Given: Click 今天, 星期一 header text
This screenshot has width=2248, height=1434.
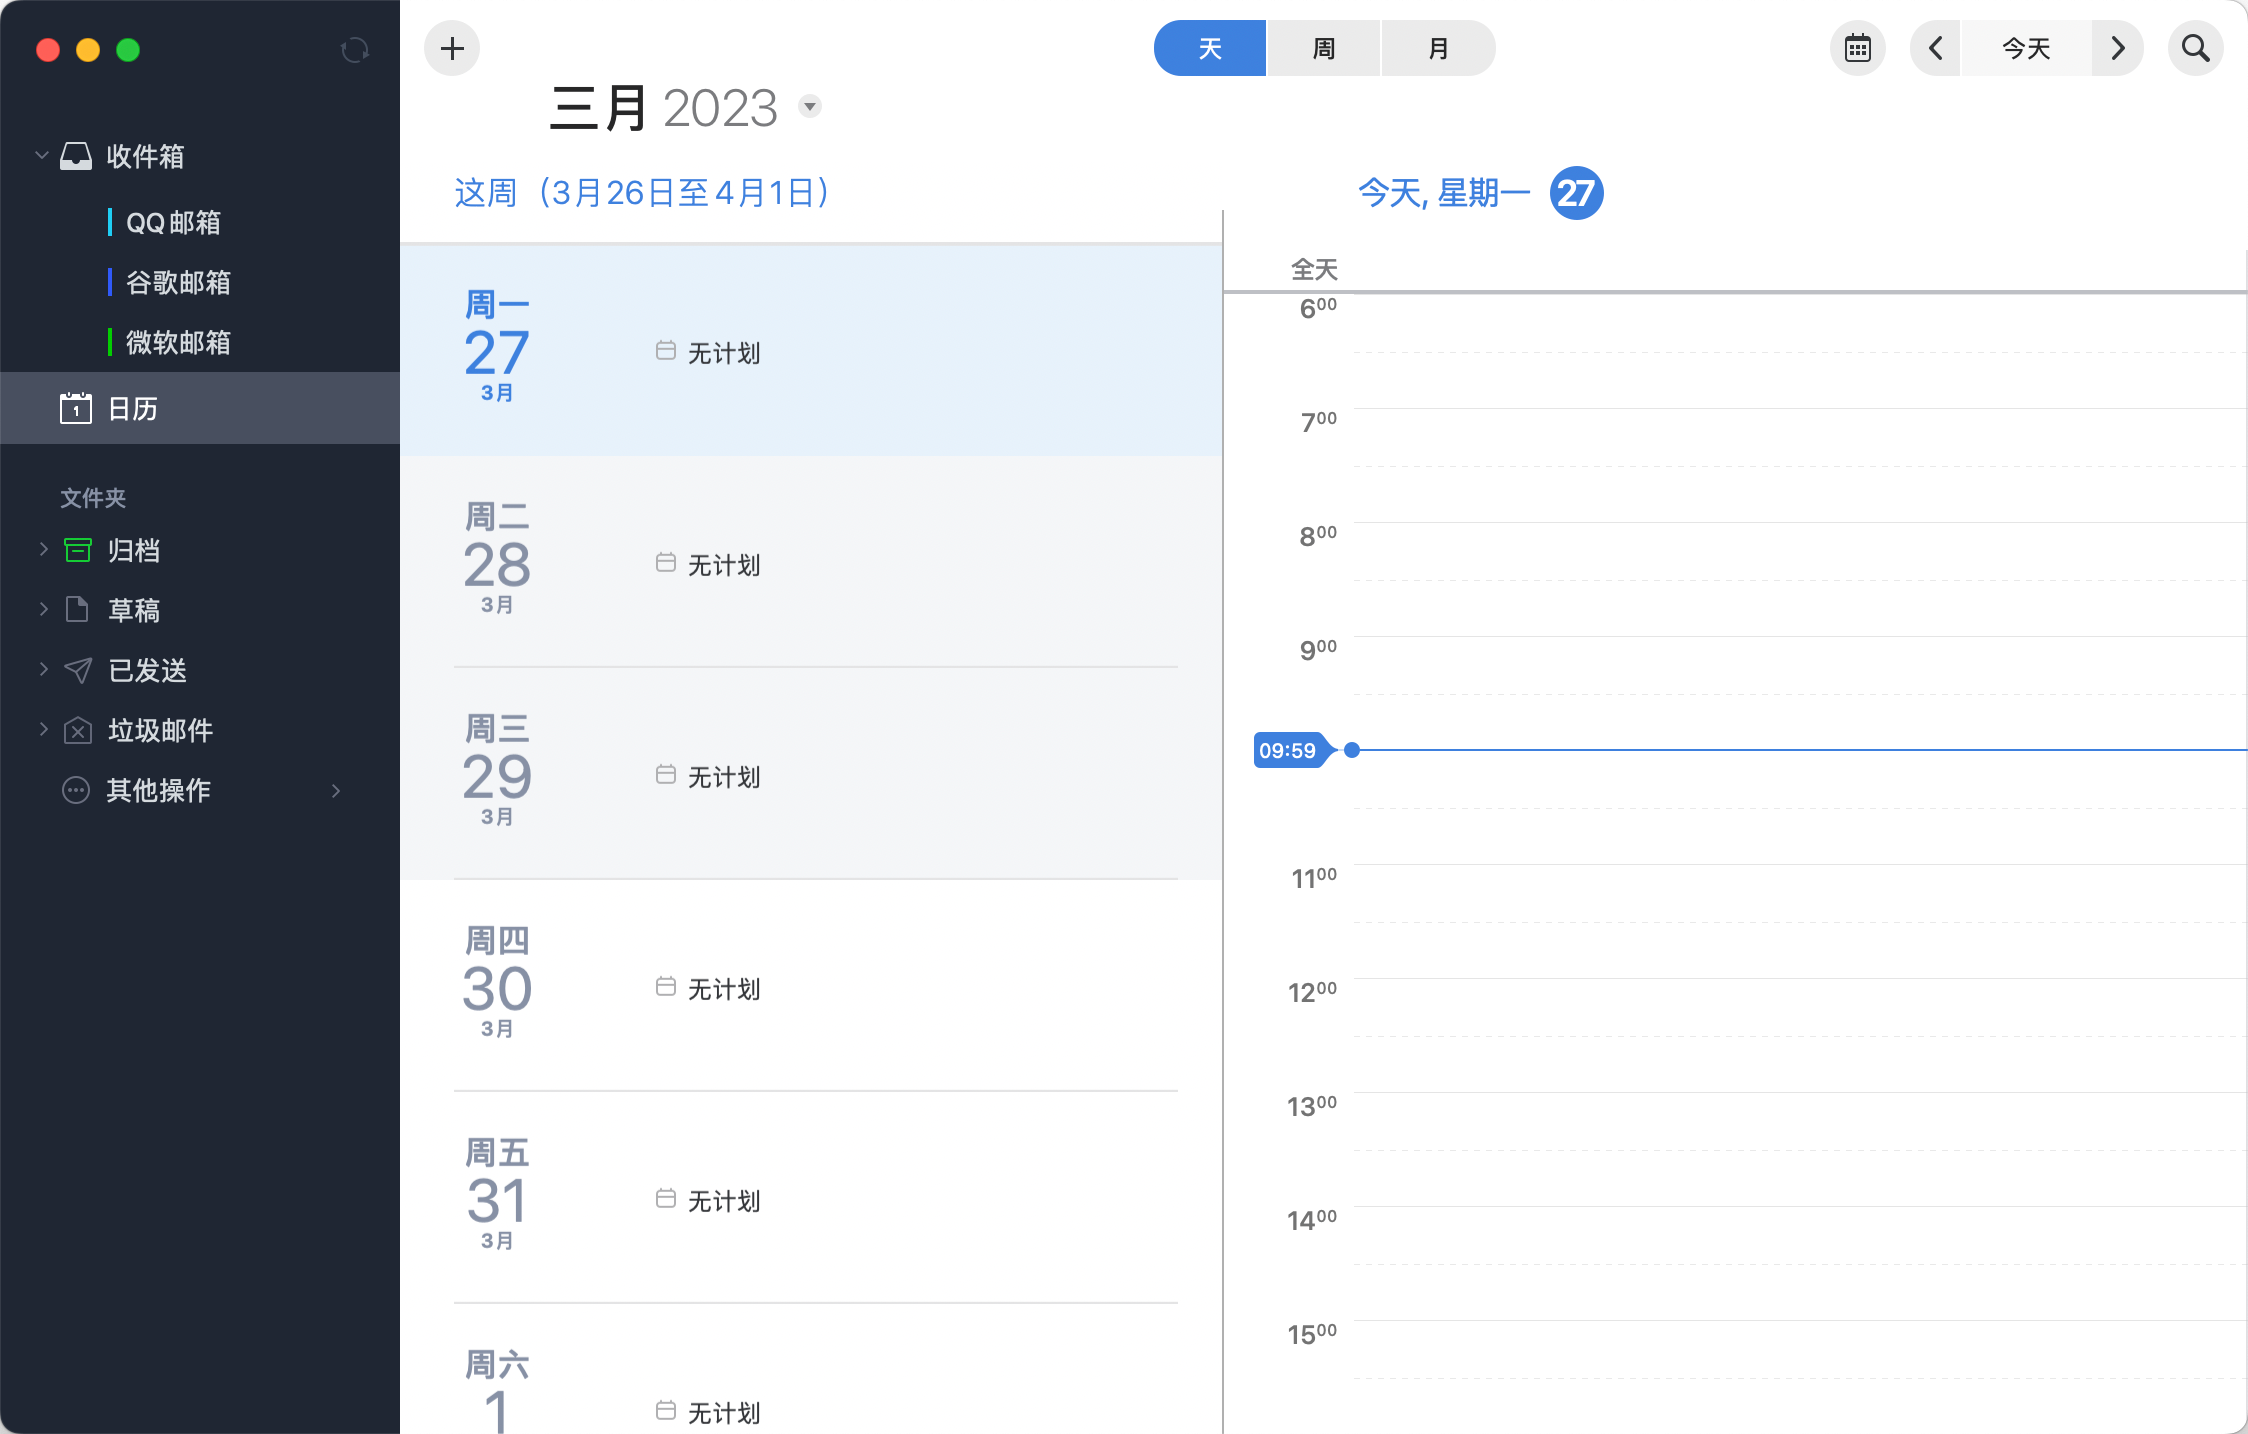Looking at the screenshot, I should [x=1443, y=193].
